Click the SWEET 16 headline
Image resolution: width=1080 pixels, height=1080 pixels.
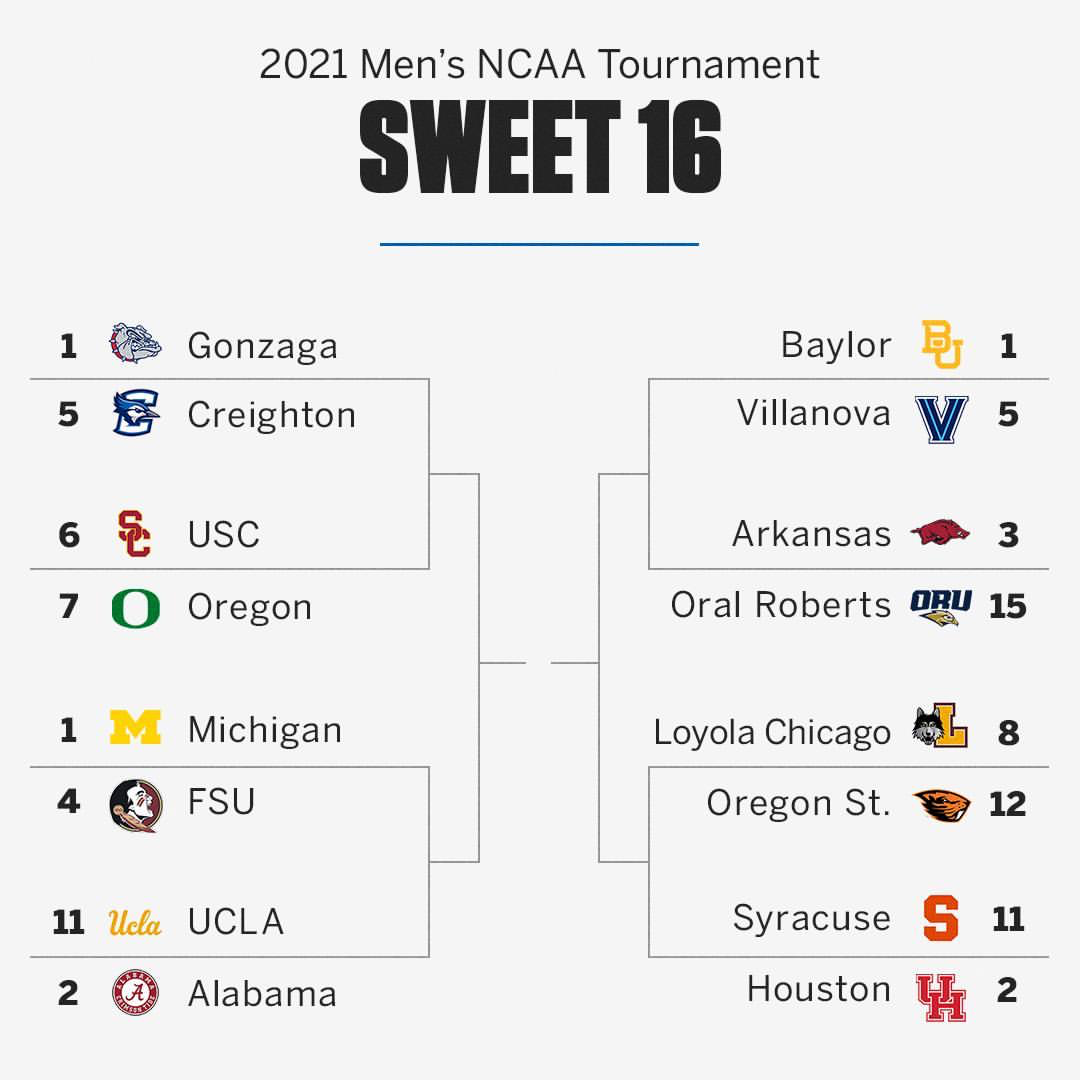coord(540,148)
